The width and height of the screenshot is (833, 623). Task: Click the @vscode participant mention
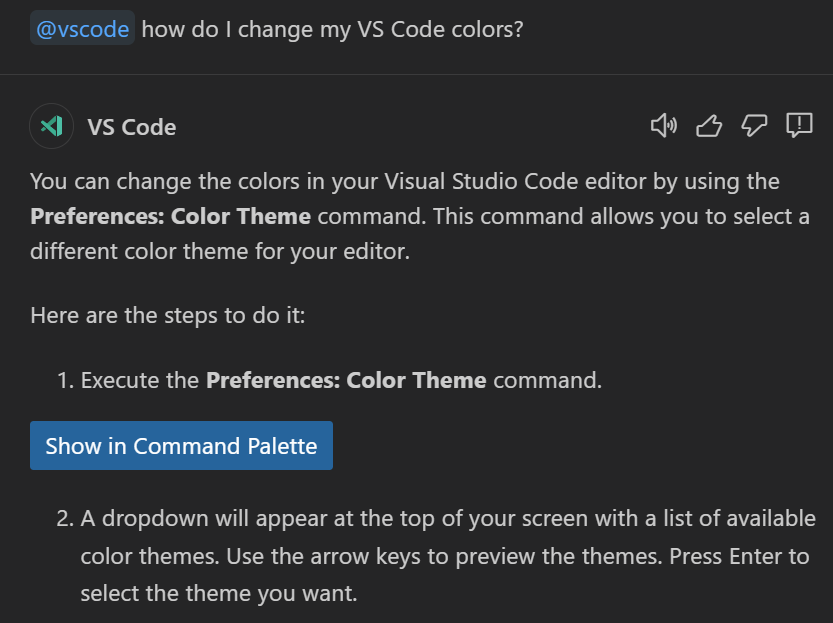pos(82,29)
